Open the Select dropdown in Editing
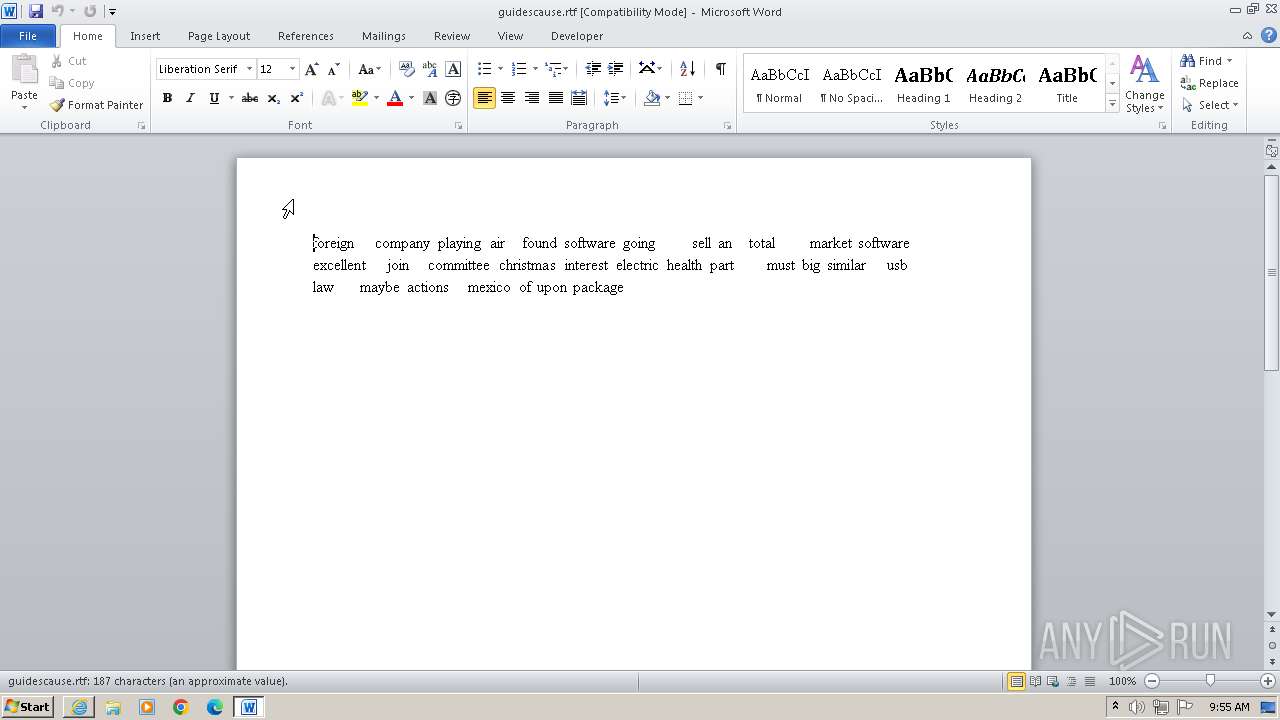 (1210, 105)
